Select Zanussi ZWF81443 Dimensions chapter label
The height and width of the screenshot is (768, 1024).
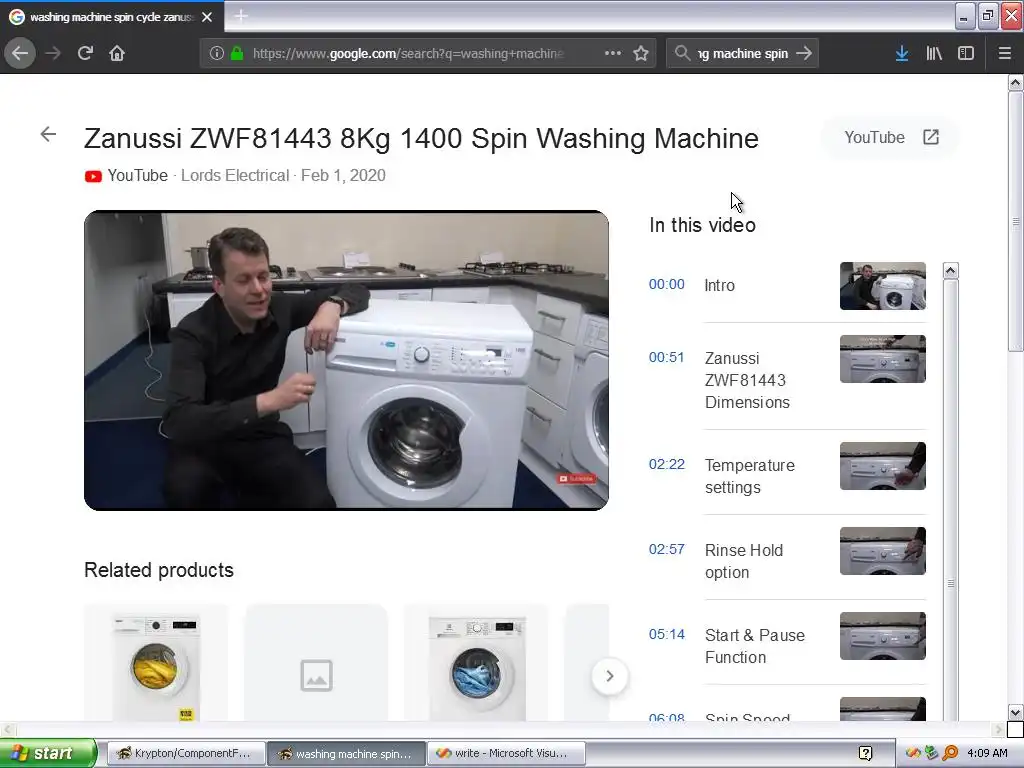pyautogui.click(x=747, y=380)
